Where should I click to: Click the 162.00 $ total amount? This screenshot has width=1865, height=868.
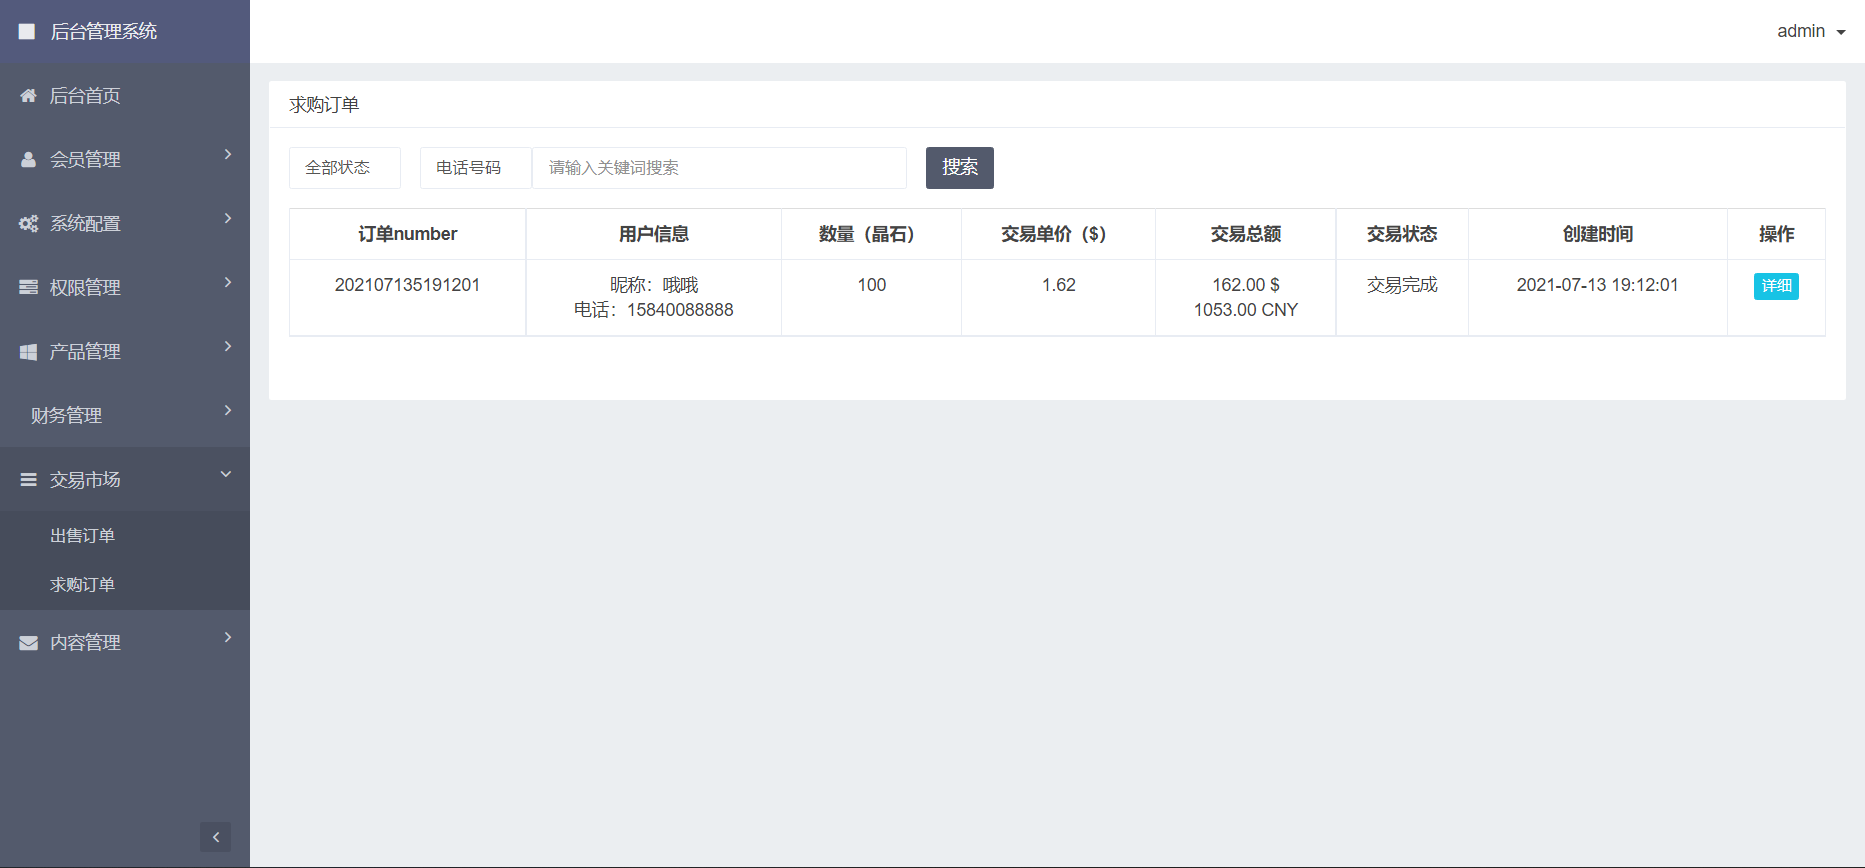pos(1246,285)
